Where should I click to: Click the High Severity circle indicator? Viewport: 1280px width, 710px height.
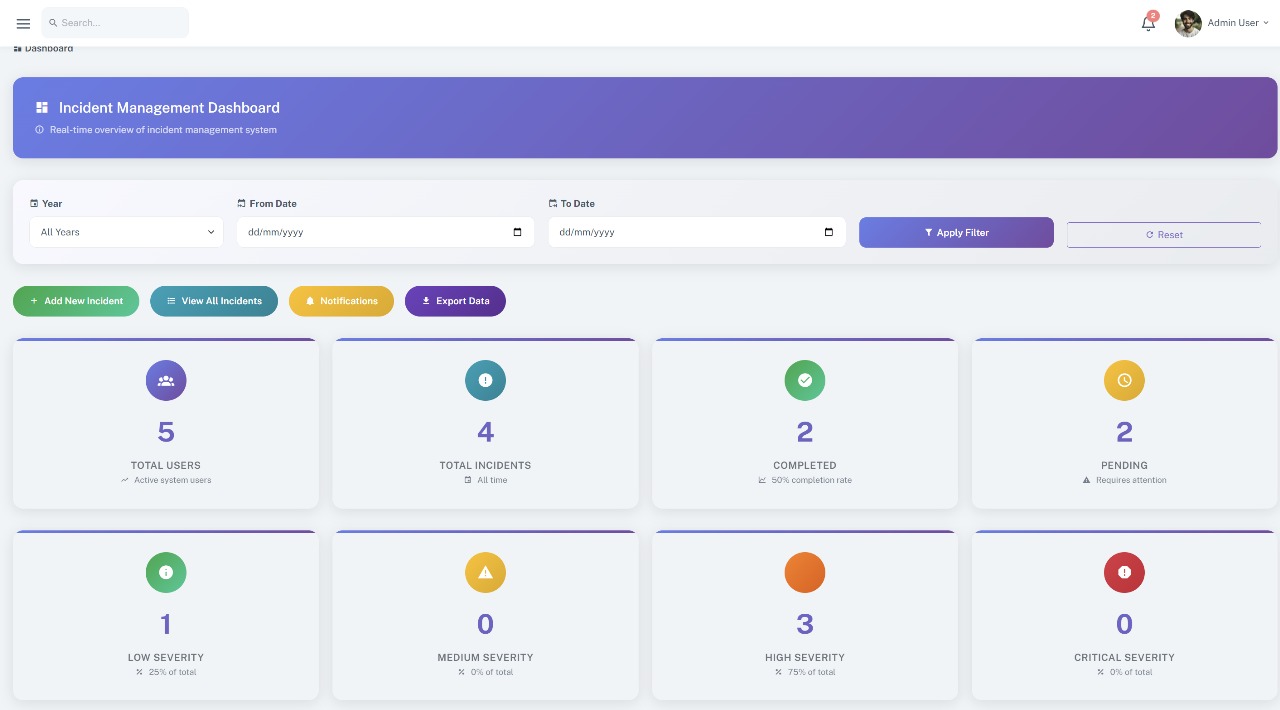(x=805, y=572)
